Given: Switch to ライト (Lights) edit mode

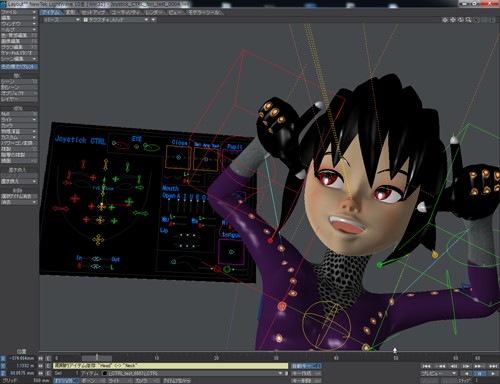Looking at the screenshot, I should pyautogui.click(x=119, y=381).
